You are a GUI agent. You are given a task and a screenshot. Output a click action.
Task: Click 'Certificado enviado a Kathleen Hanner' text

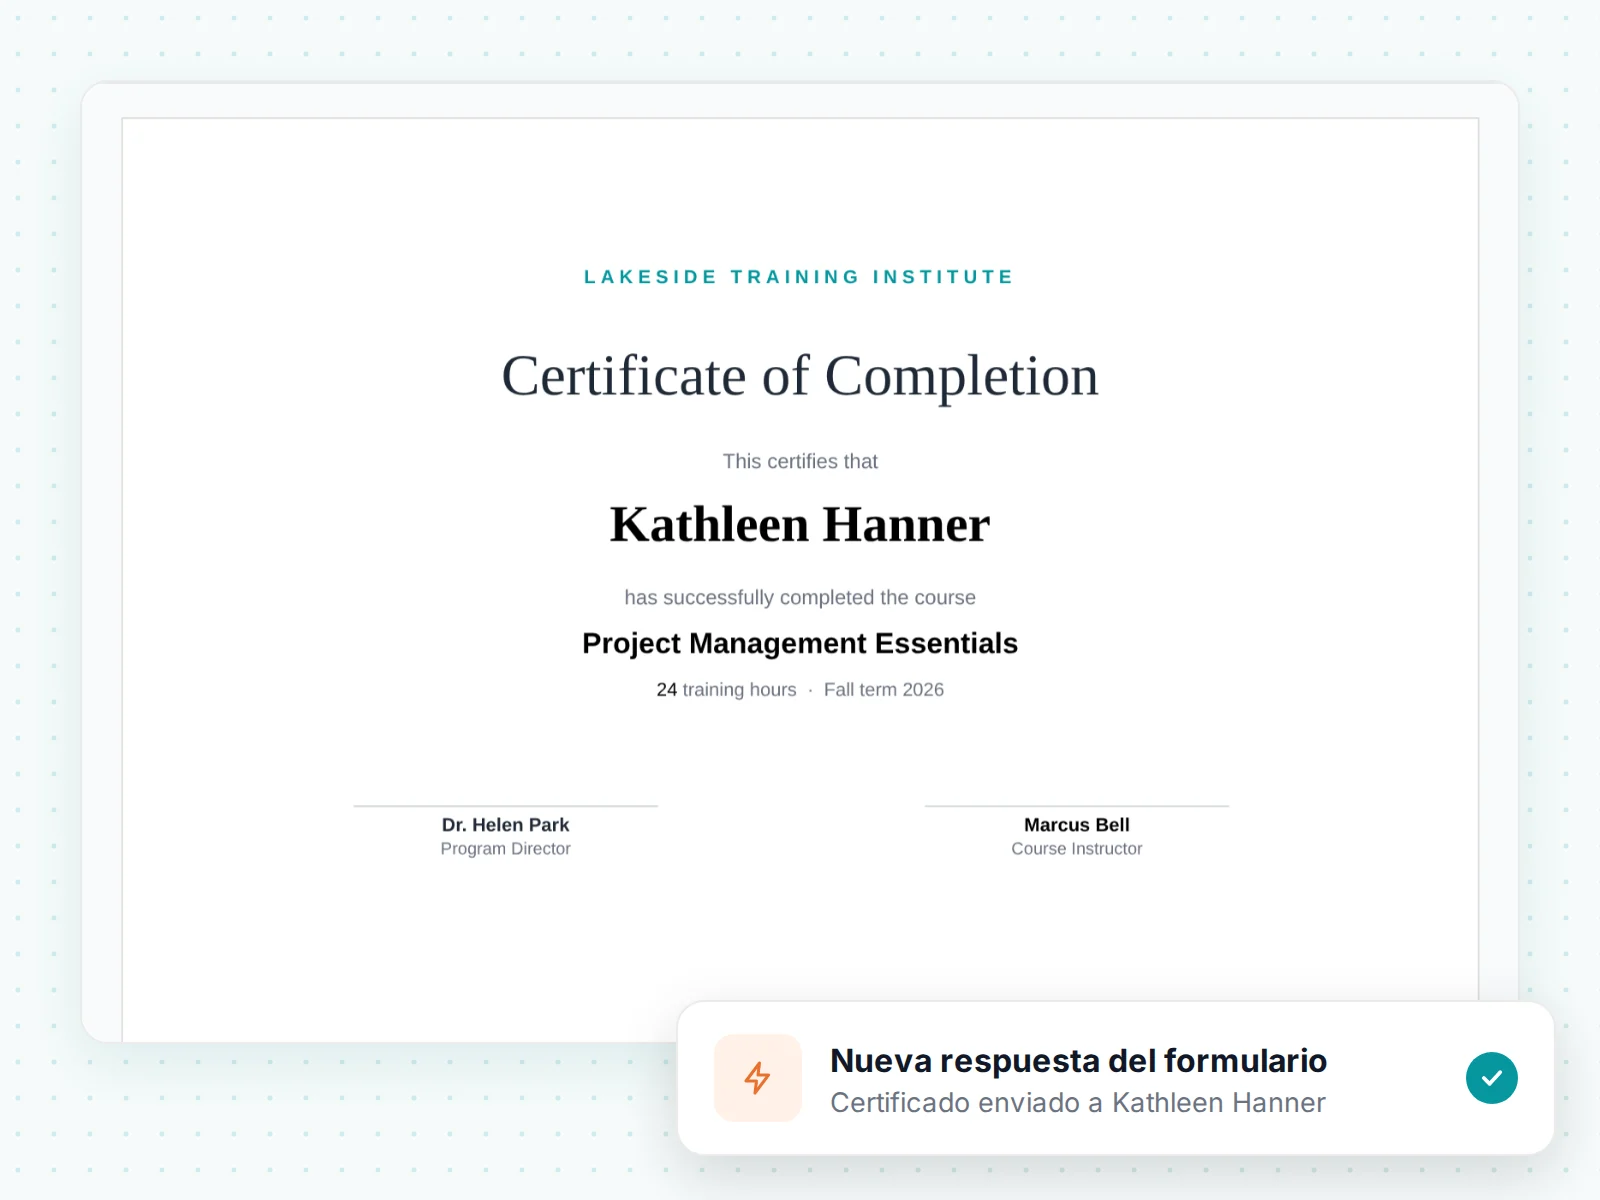point(1077,1102)
